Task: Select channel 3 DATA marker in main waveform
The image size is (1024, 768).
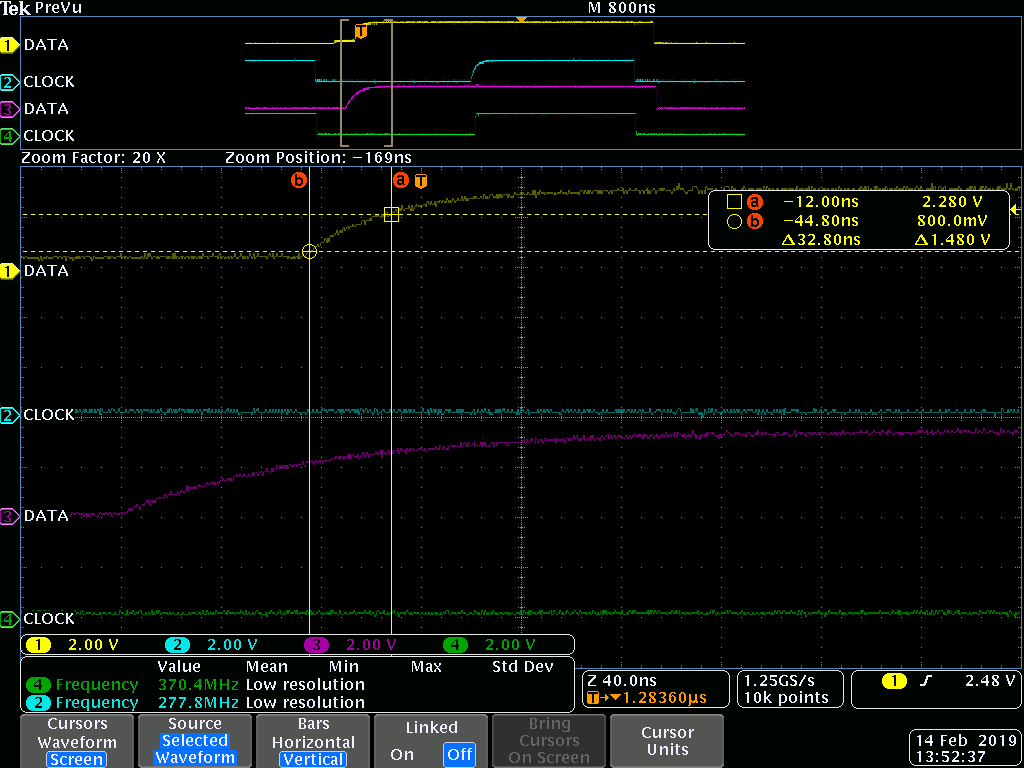Action: pyautogui.click(x=10, y=517)
